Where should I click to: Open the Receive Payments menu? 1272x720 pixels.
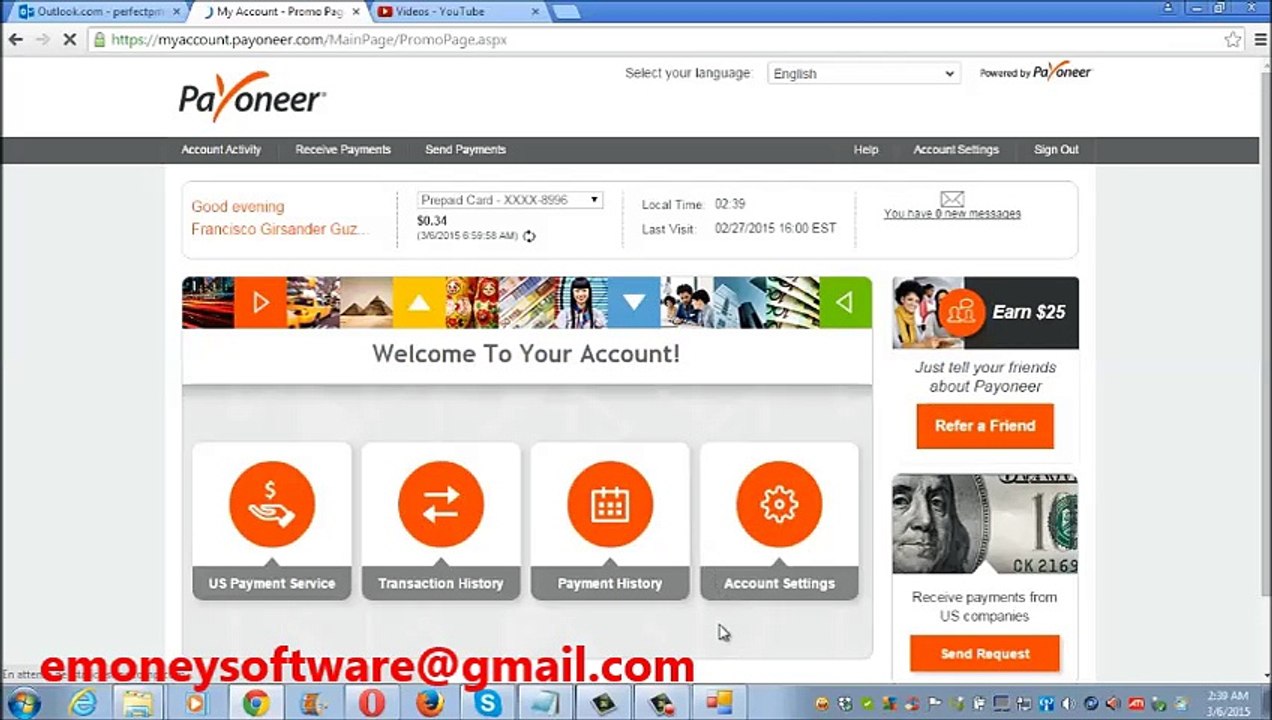click(343, 149)
